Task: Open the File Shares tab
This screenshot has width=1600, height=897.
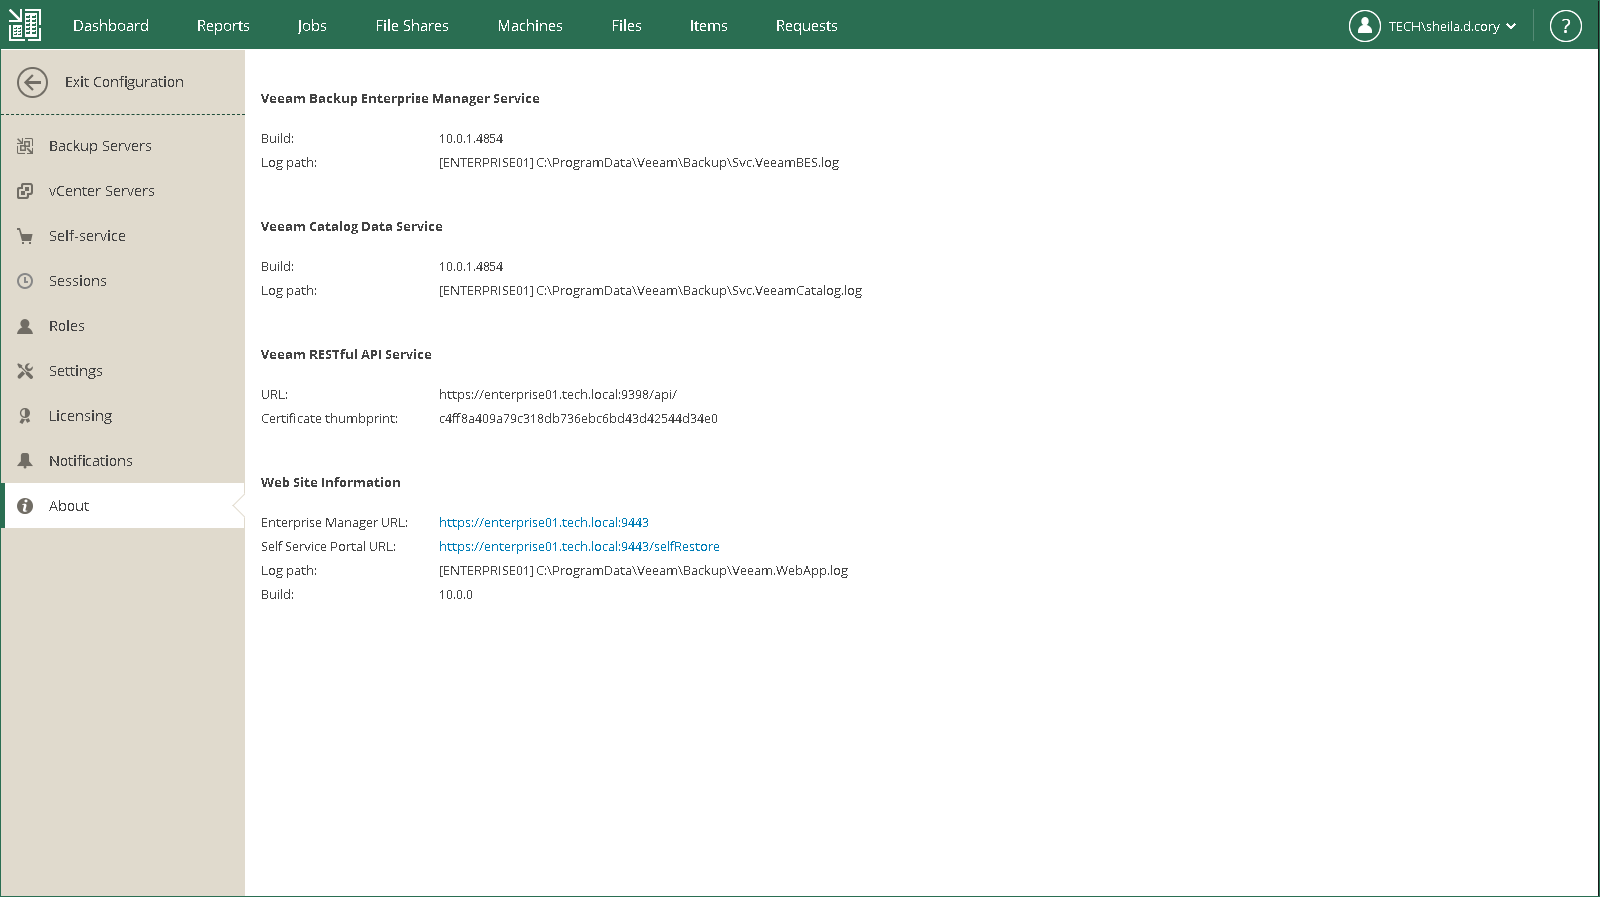Action: coord(412,26)
